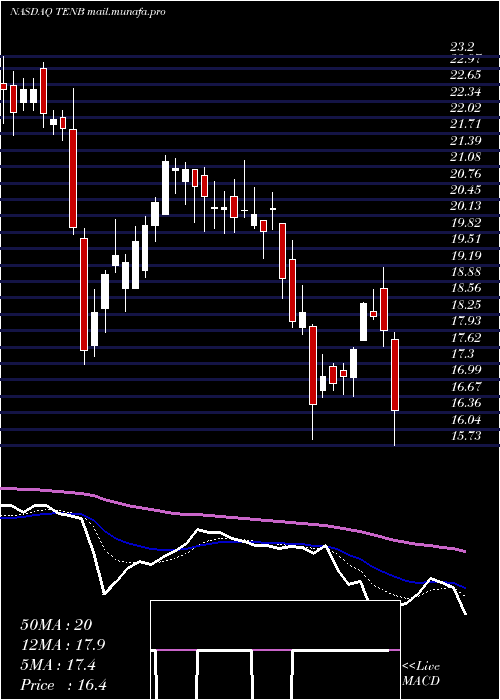Select the 20.13 price label

pyautogui.click(x=466, y=206)
